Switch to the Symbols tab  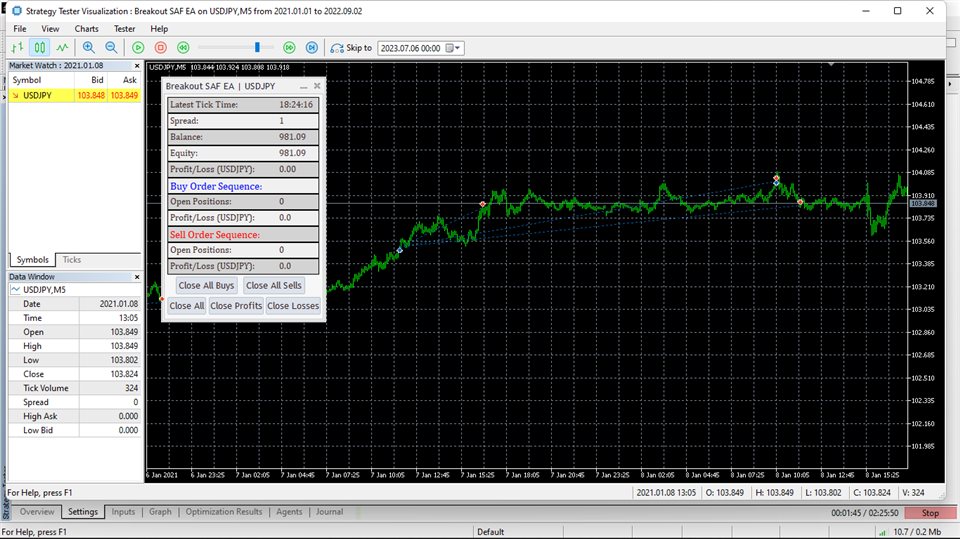point(32,260)
